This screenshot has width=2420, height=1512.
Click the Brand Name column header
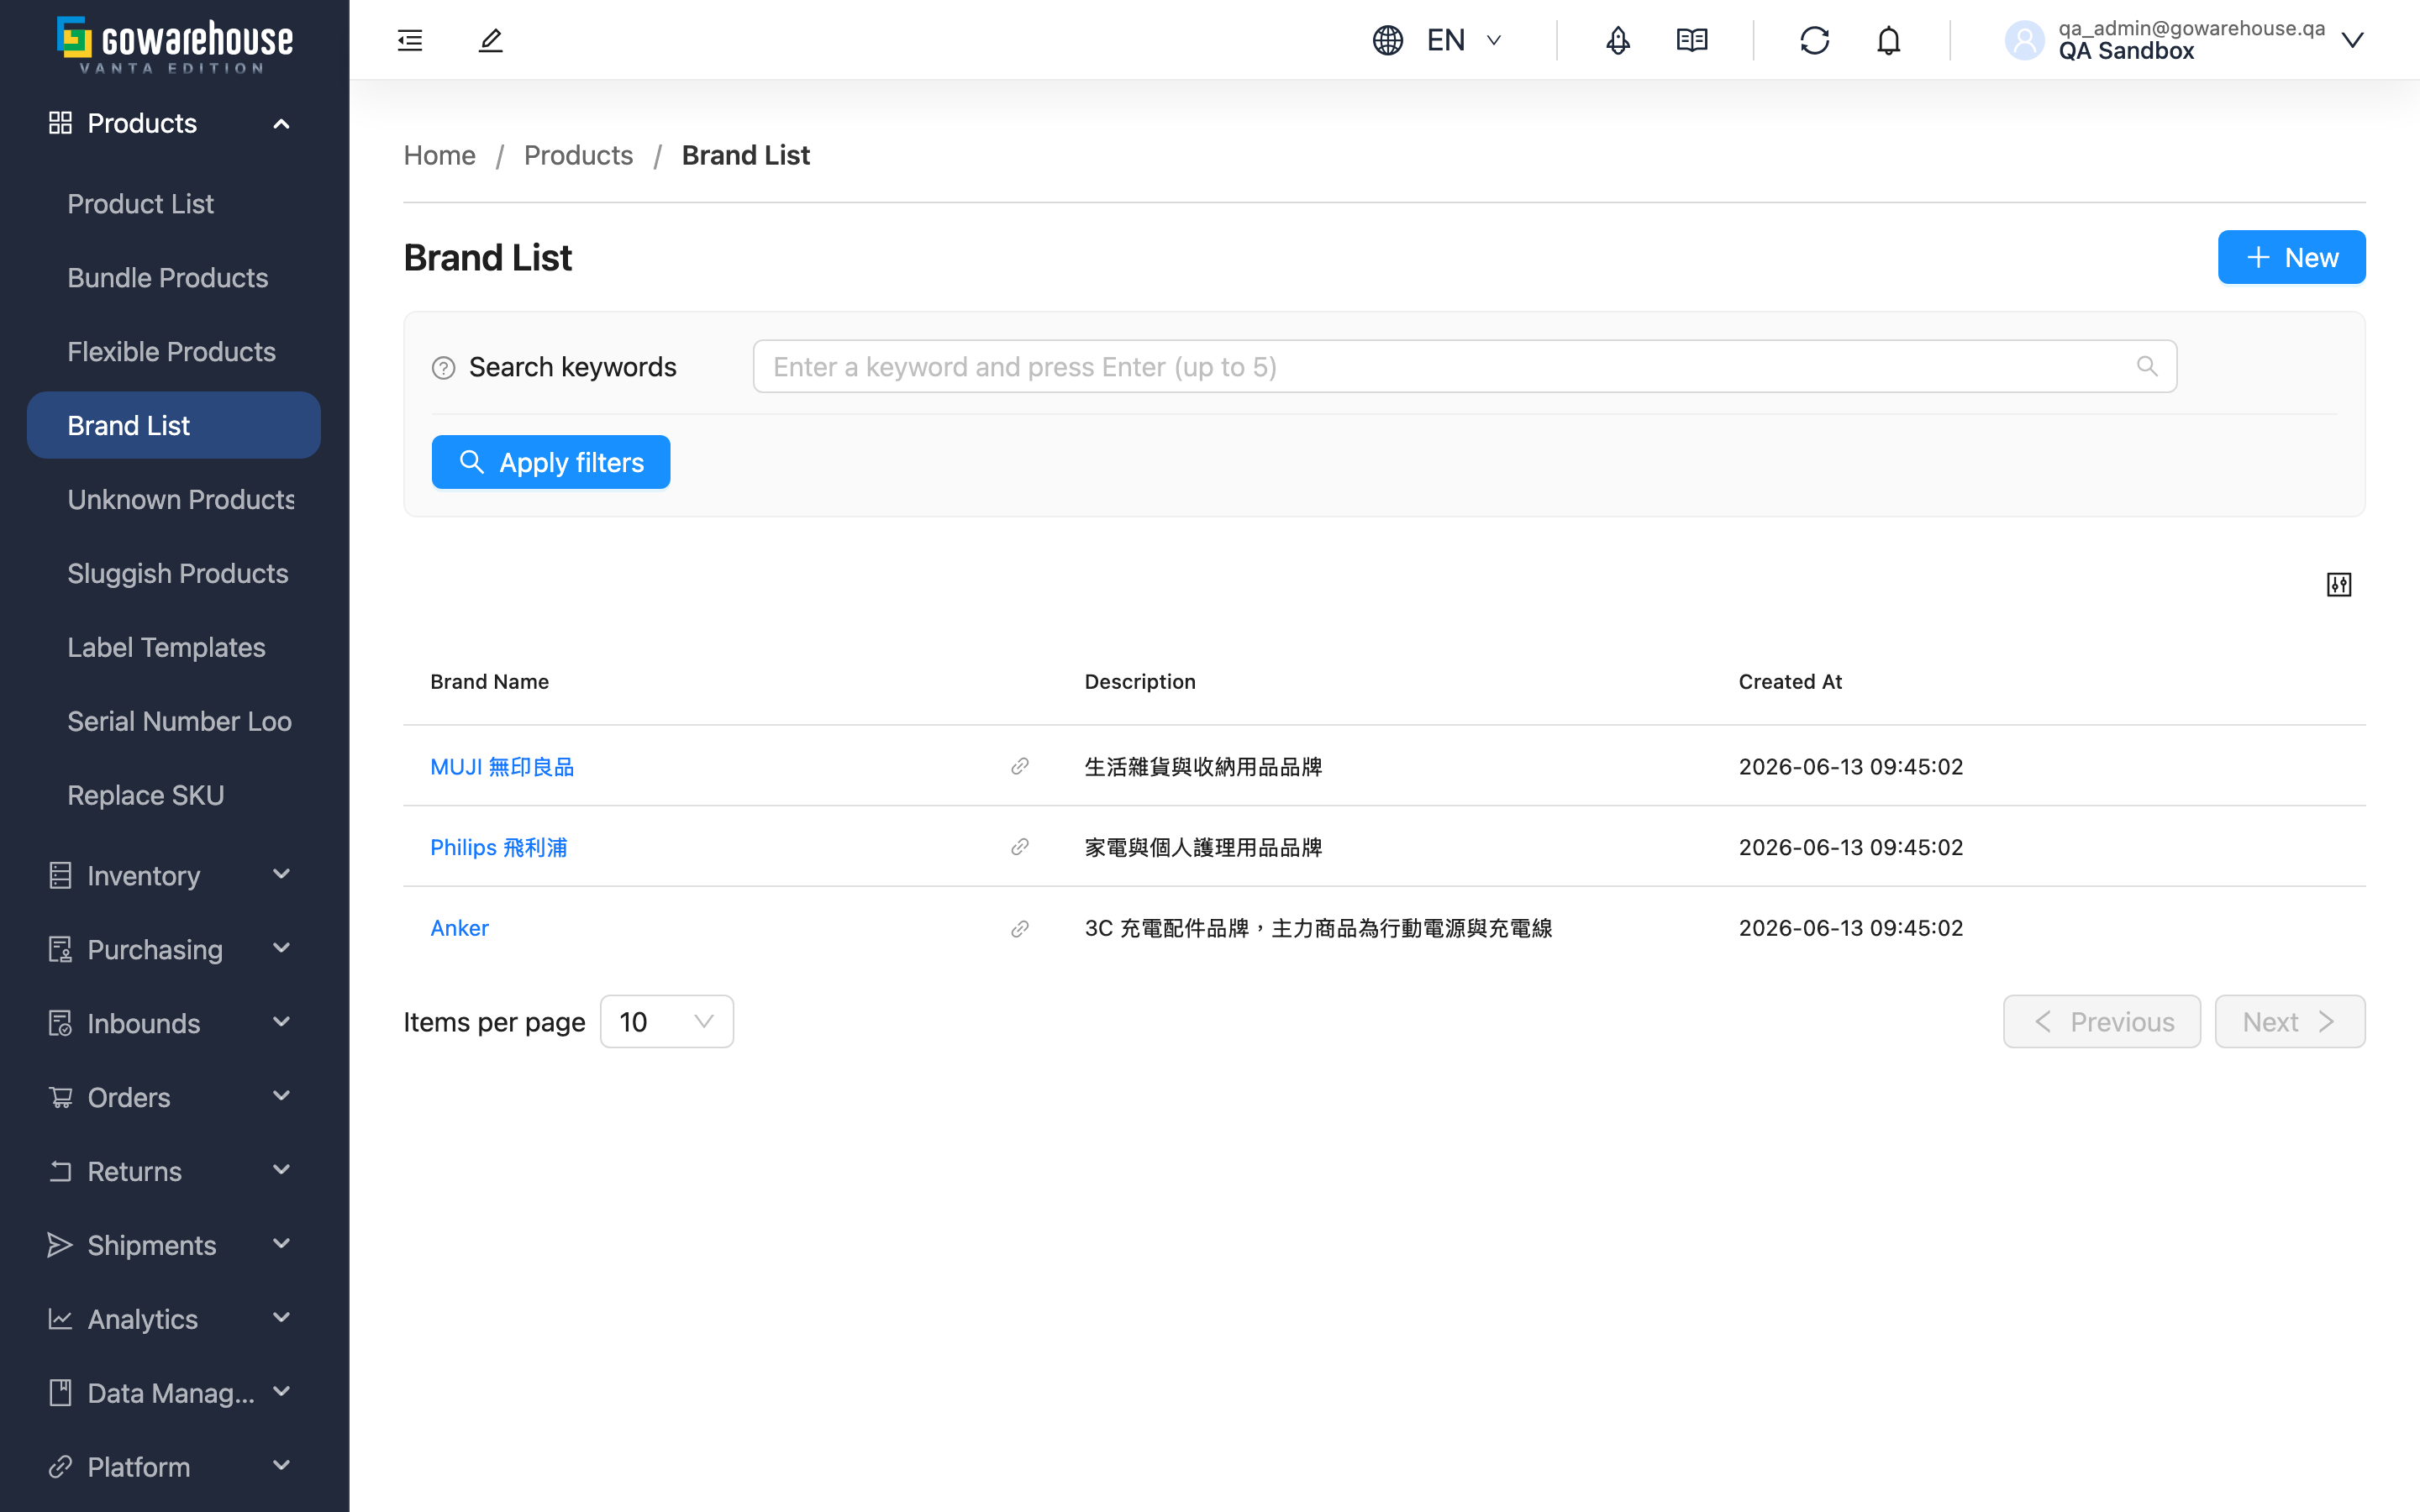490,682
